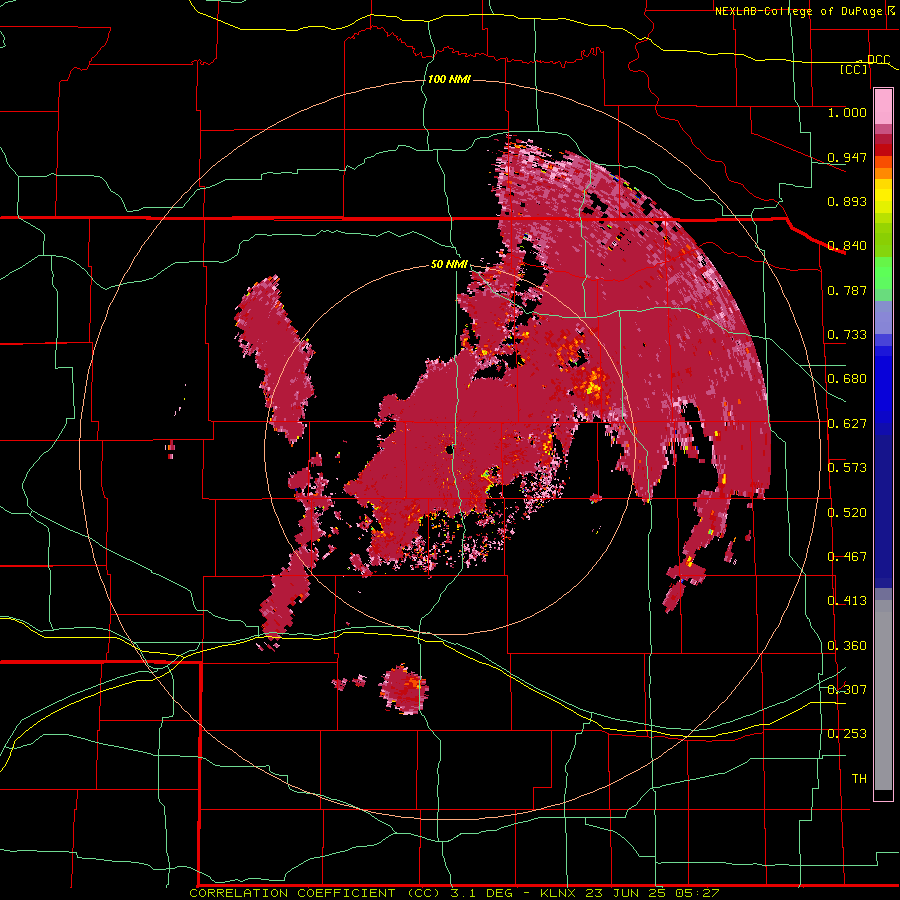Select the 0.733 scale value
The height and width of the screenshot is (900, 900).
[847, 335]
